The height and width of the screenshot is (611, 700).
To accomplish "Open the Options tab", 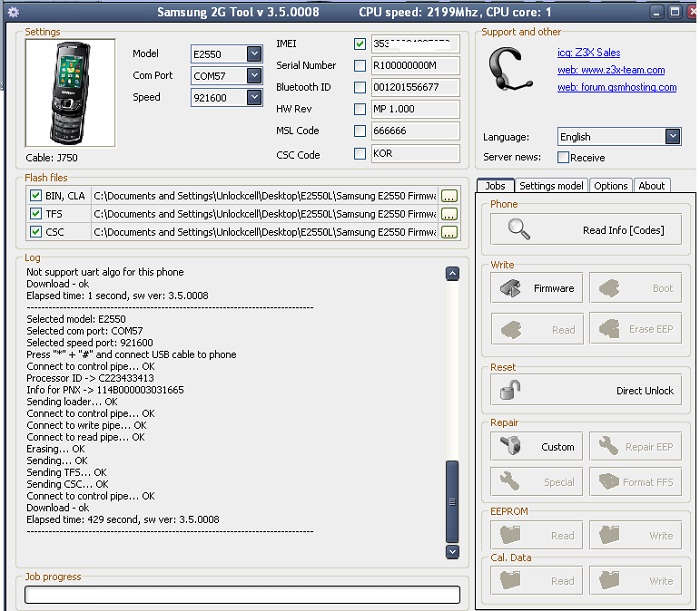I will tap(611, 186).
